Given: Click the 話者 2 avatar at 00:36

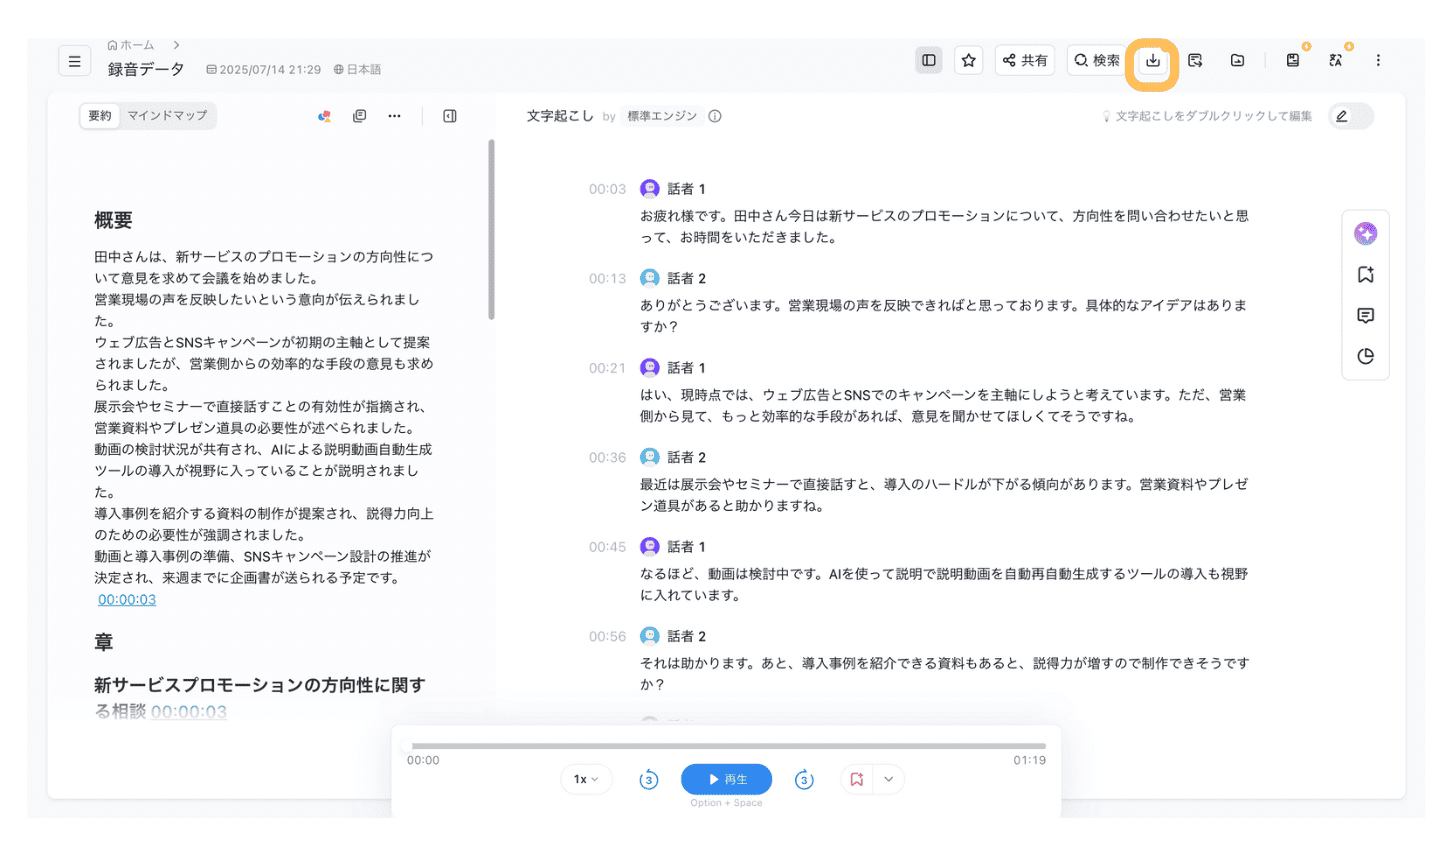Looking at the screenshot, I should point(650,457).
